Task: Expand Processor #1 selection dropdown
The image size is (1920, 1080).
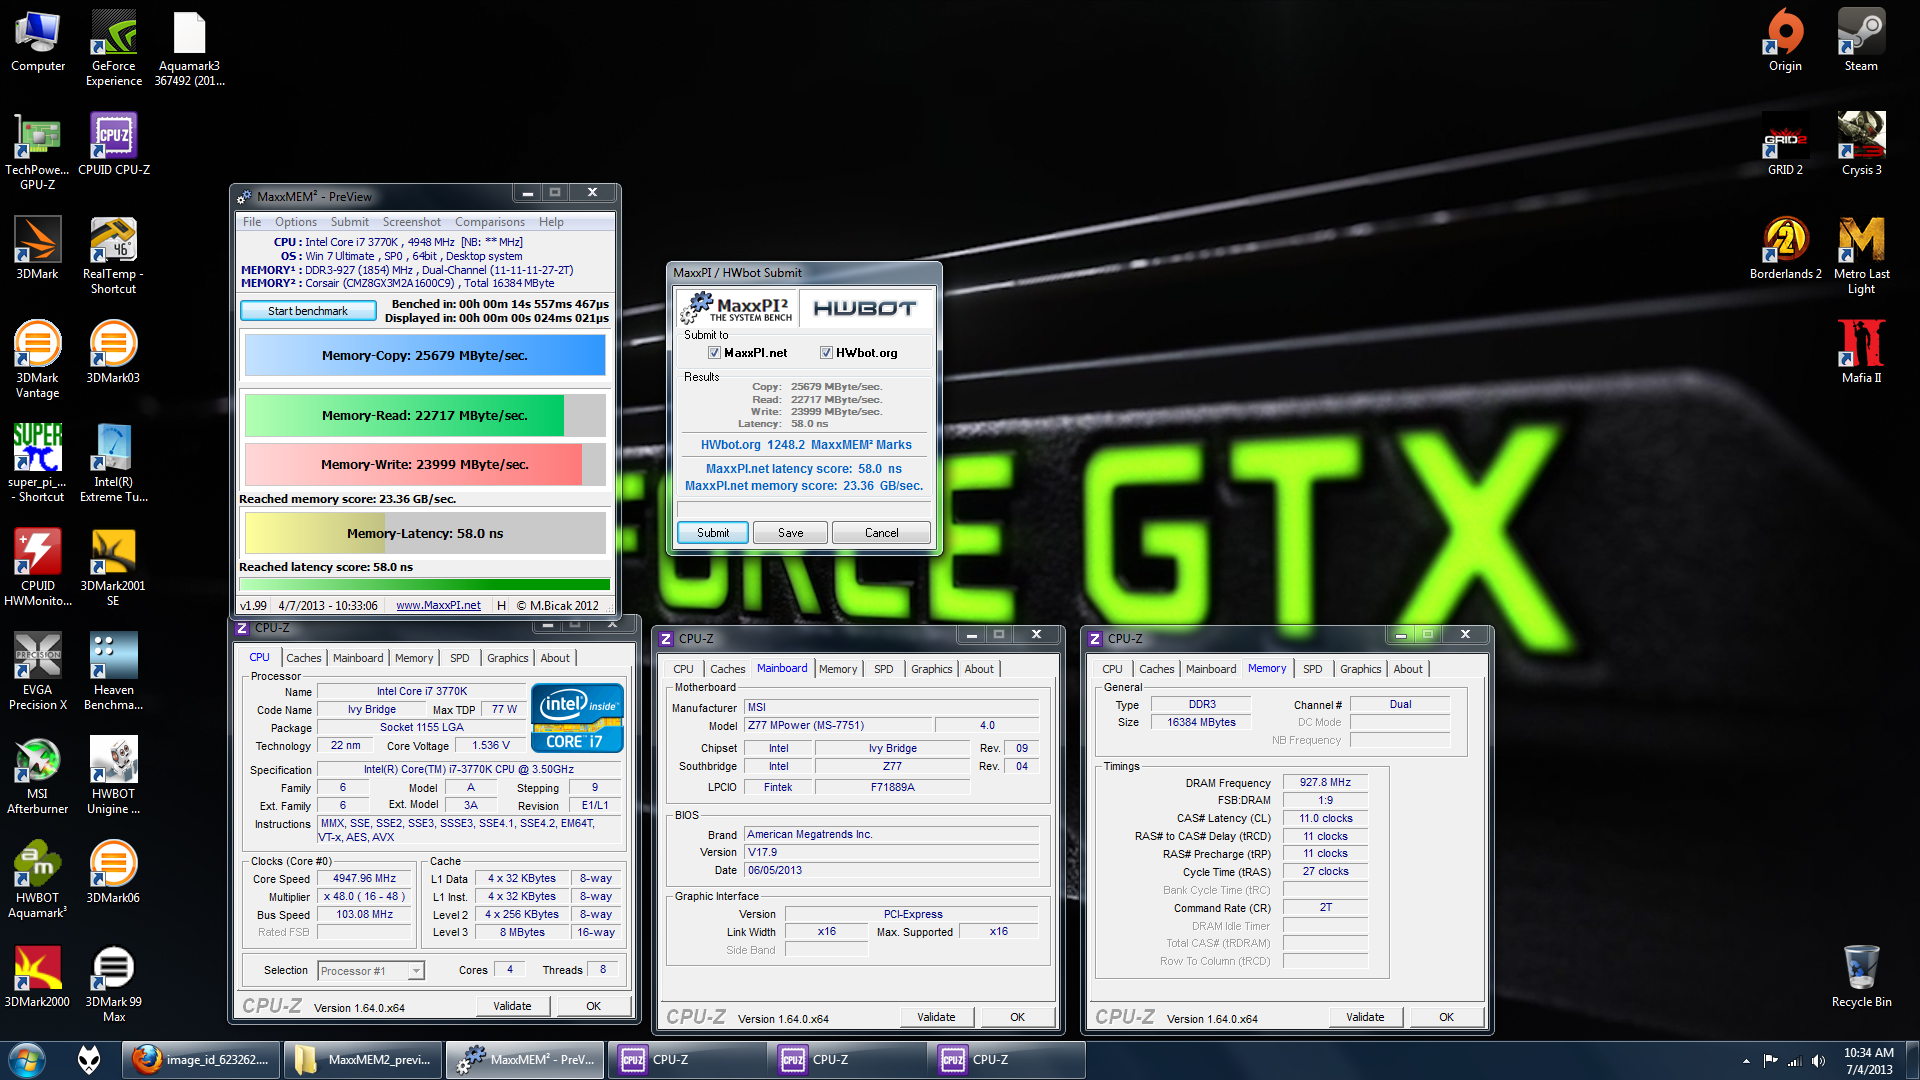Action: point(416,971)
